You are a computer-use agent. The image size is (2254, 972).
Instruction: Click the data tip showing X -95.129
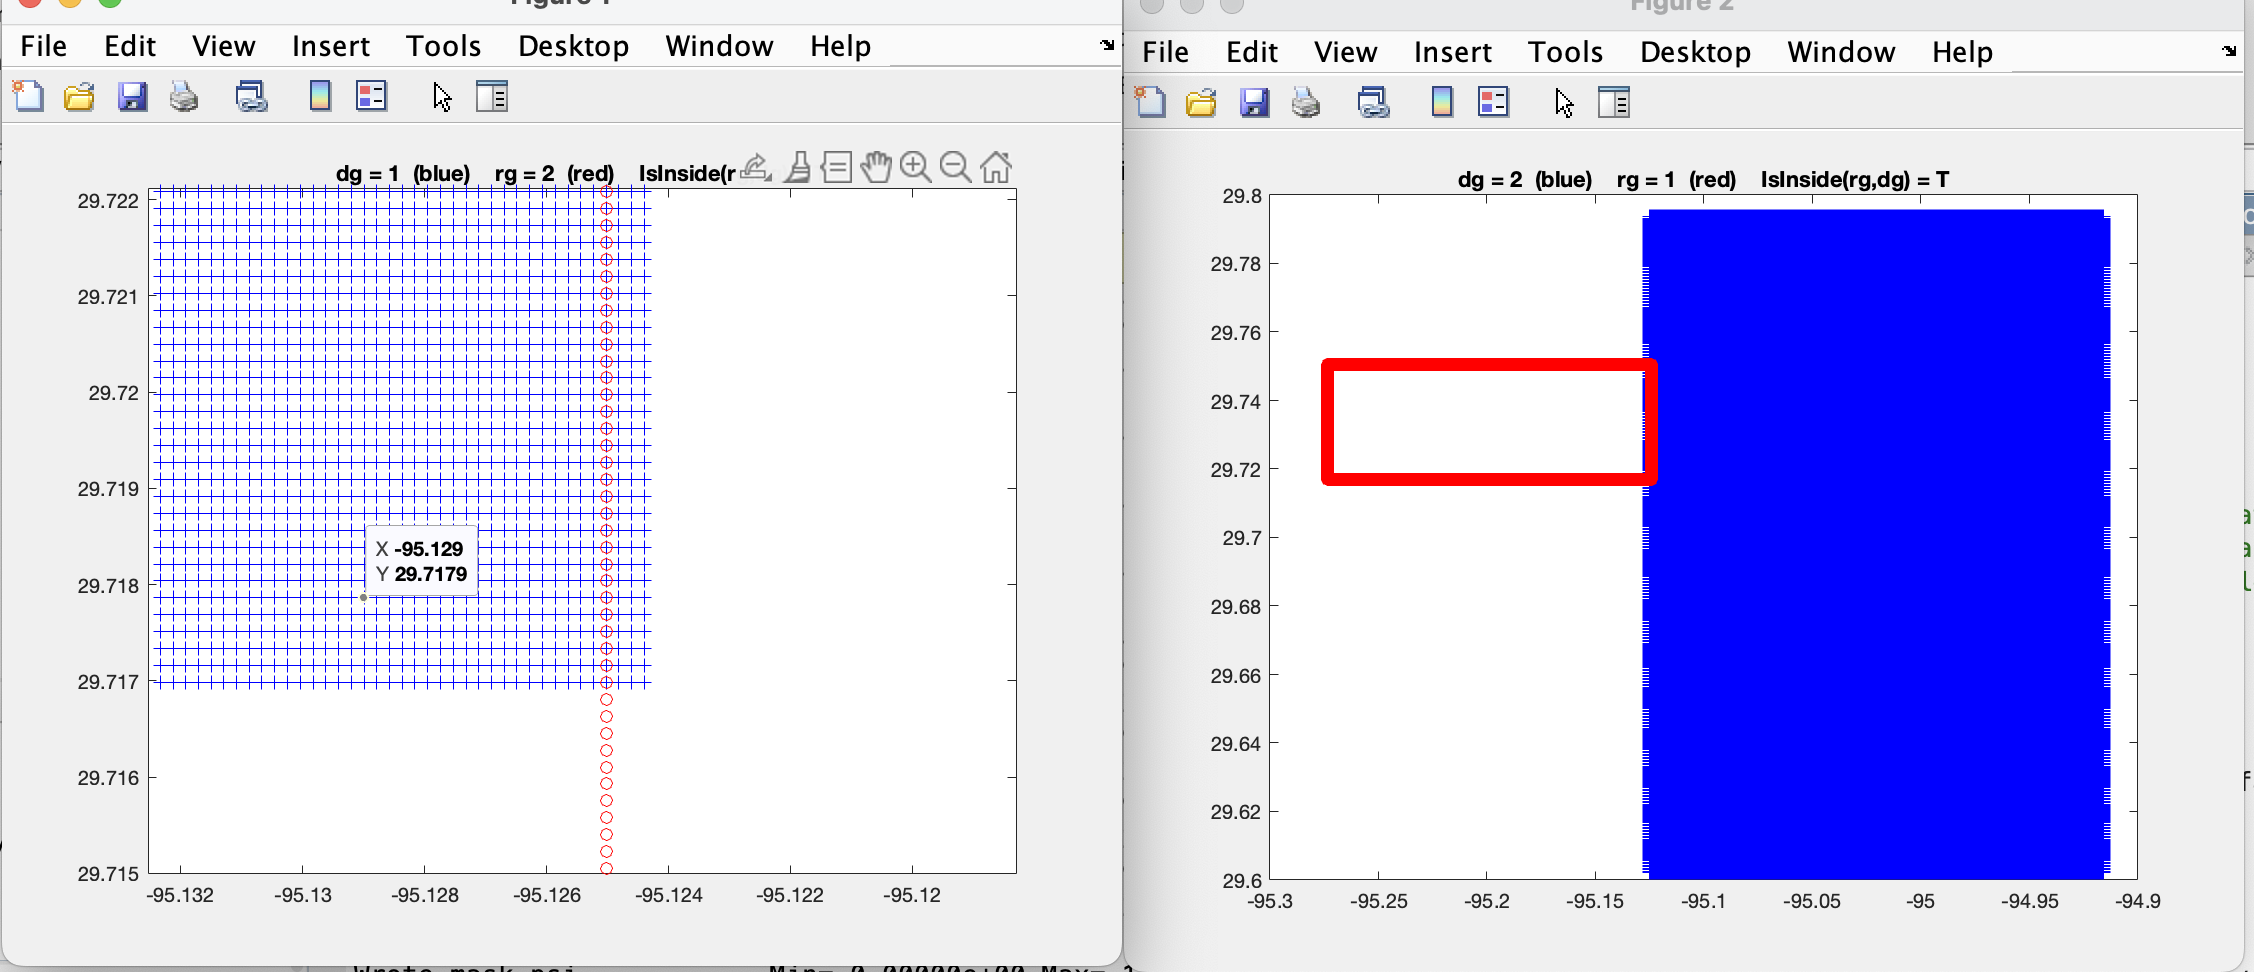[x=421, y=561]
